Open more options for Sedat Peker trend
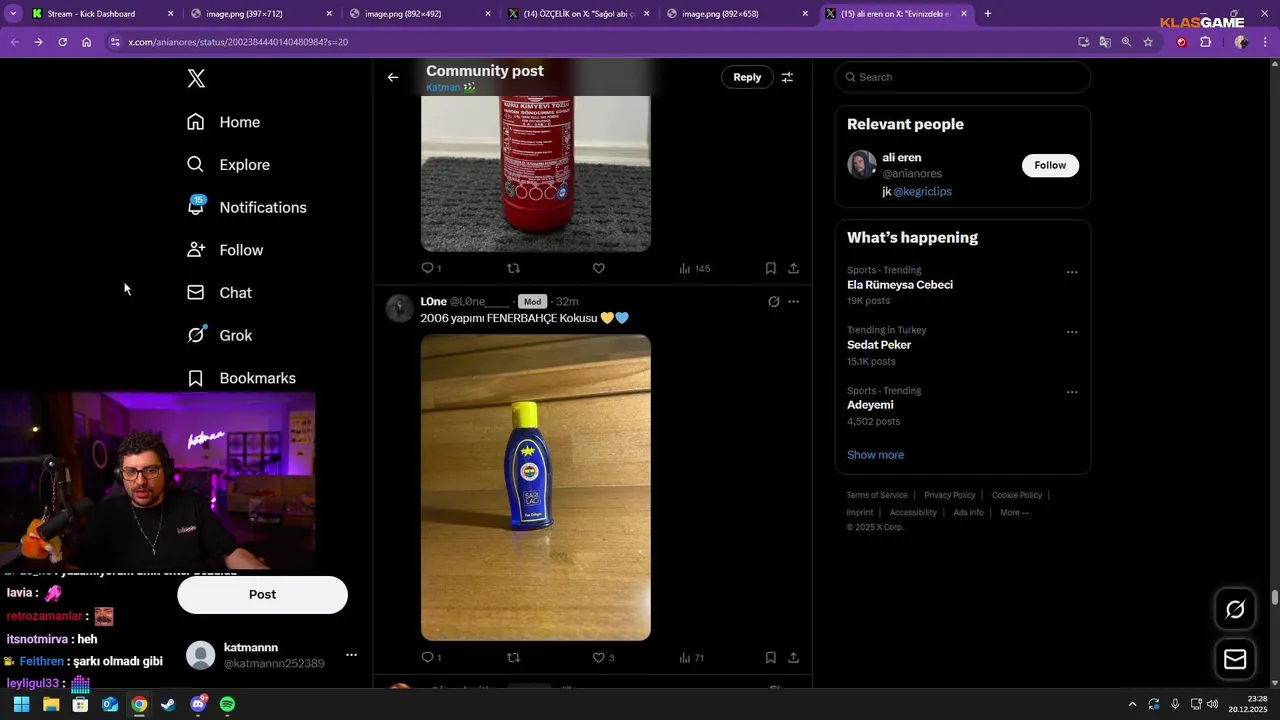The image size is (1280, 720). (1072, 332)
